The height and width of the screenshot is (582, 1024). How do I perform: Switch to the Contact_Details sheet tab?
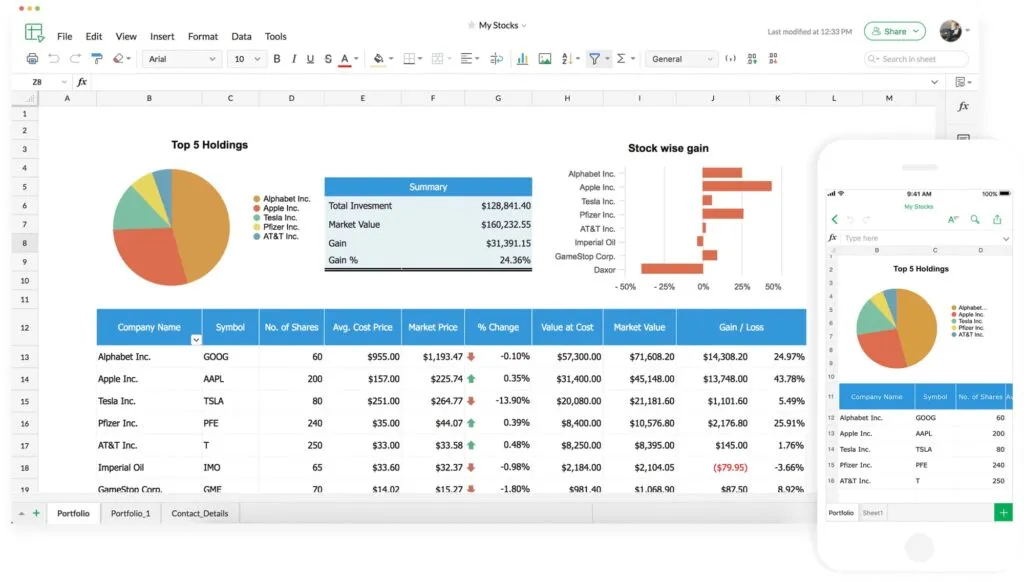[x=199, y=513]
